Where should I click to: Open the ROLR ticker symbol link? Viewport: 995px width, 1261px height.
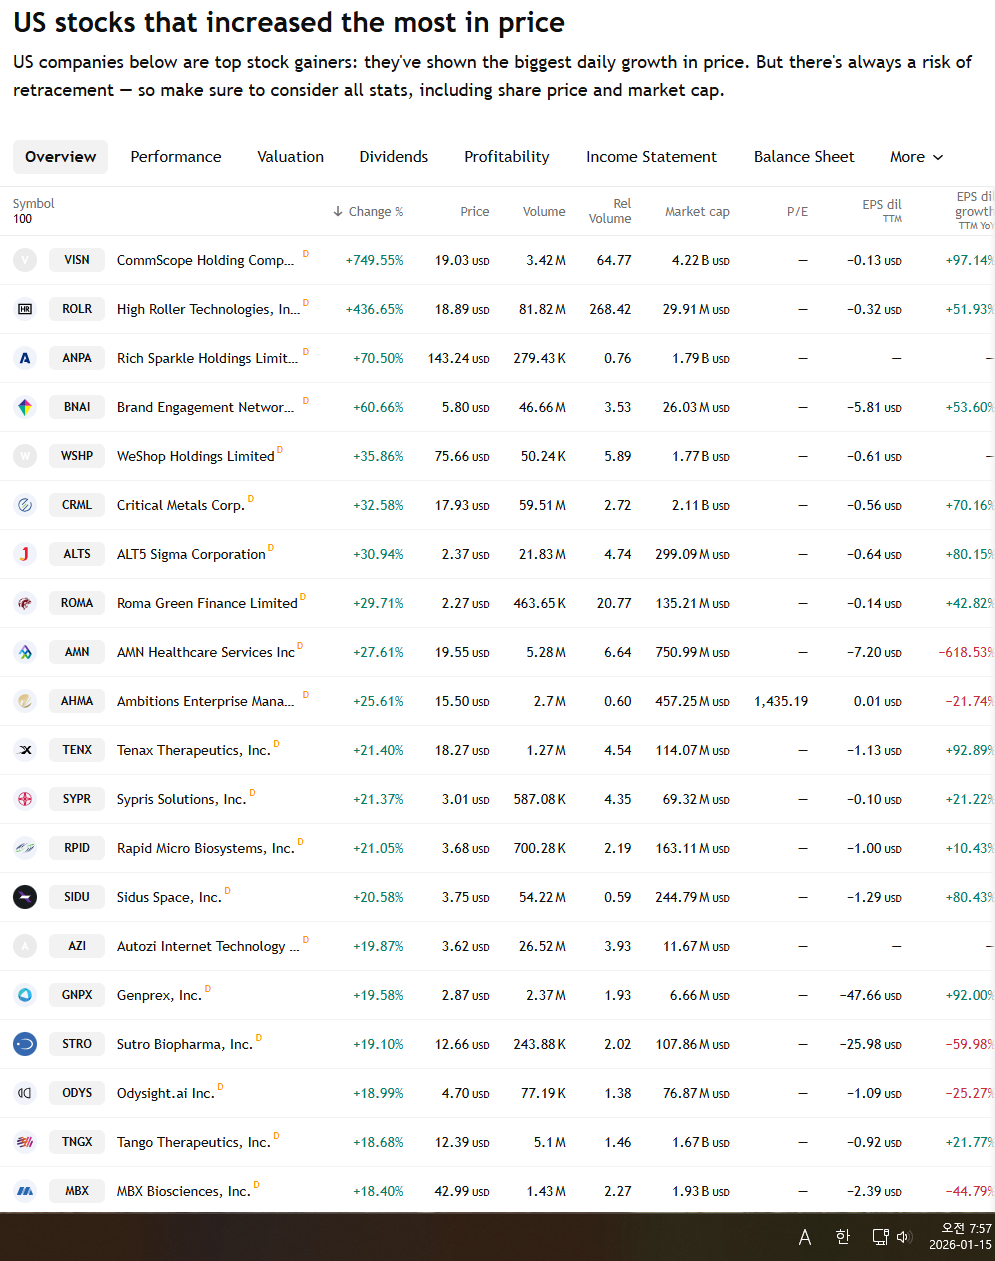[x=77, y=309]
